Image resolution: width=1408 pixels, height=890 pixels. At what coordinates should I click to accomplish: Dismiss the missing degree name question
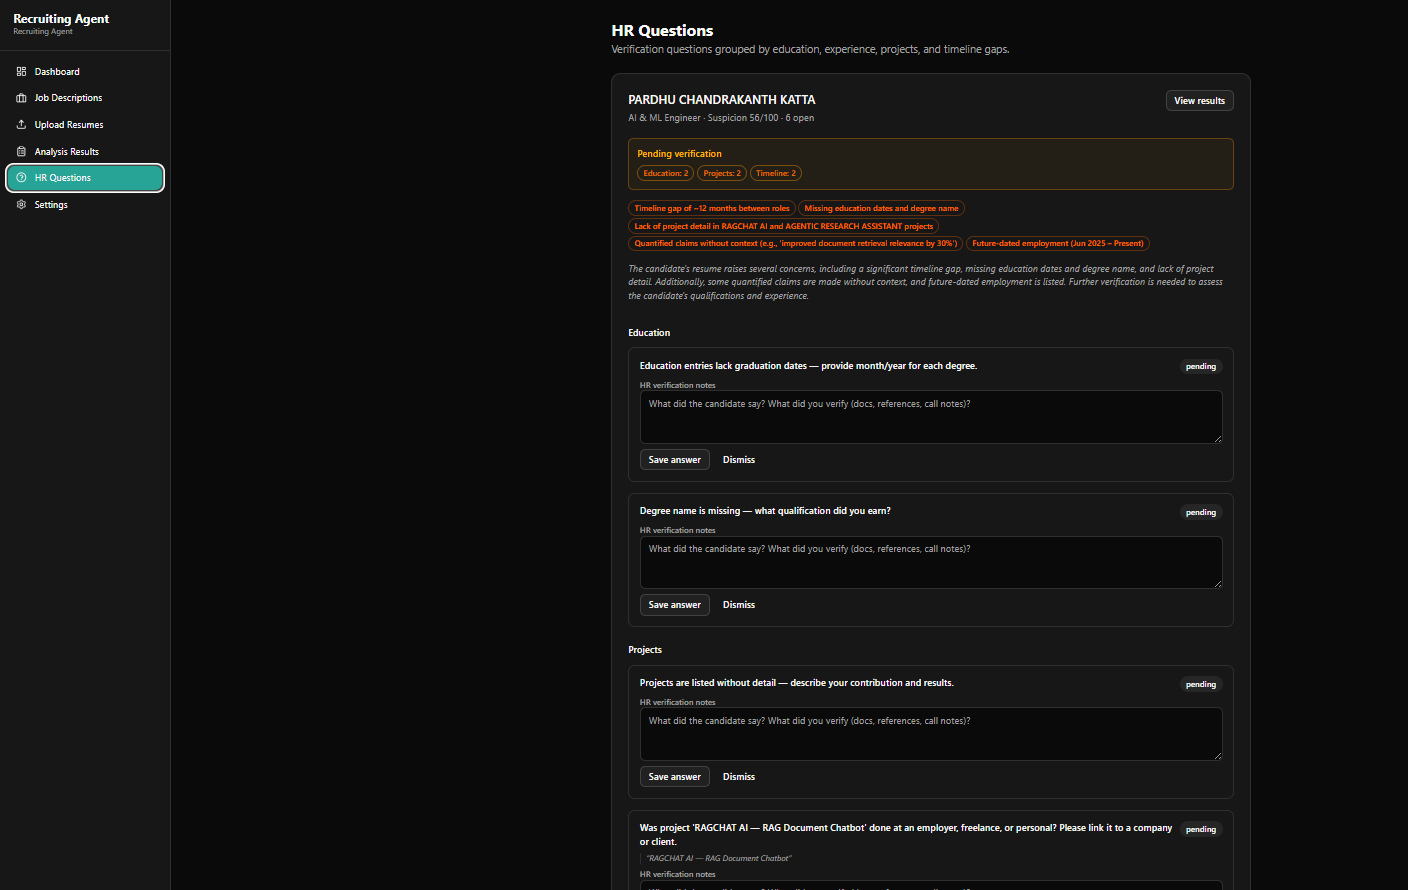point(739,605)
